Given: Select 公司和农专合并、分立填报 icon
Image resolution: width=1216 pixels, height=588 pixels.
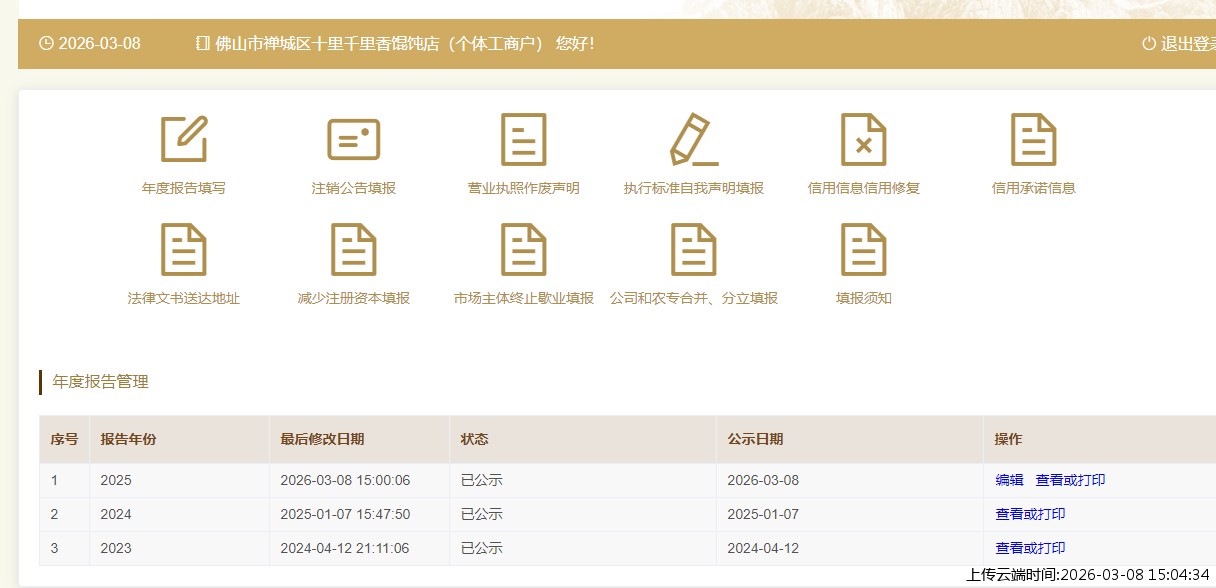Looking at the screenshot, I should (693, 249).
